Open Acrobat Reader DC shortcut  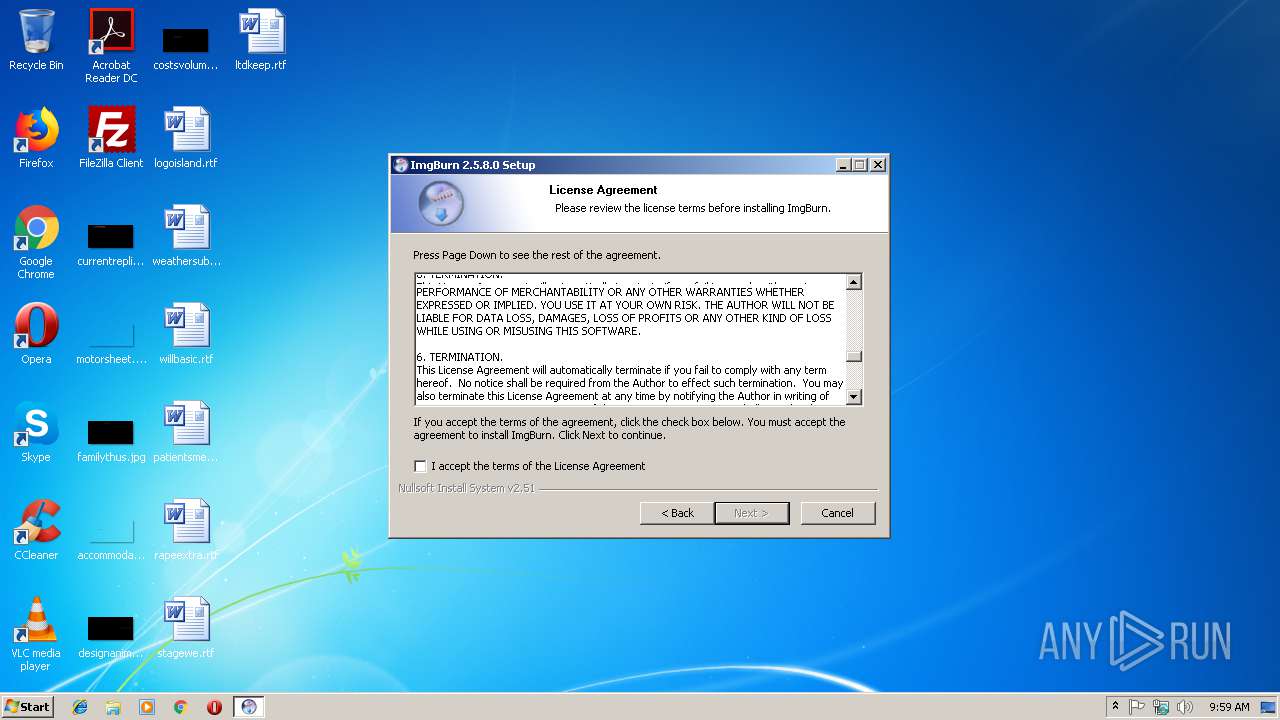click(111, 46)
